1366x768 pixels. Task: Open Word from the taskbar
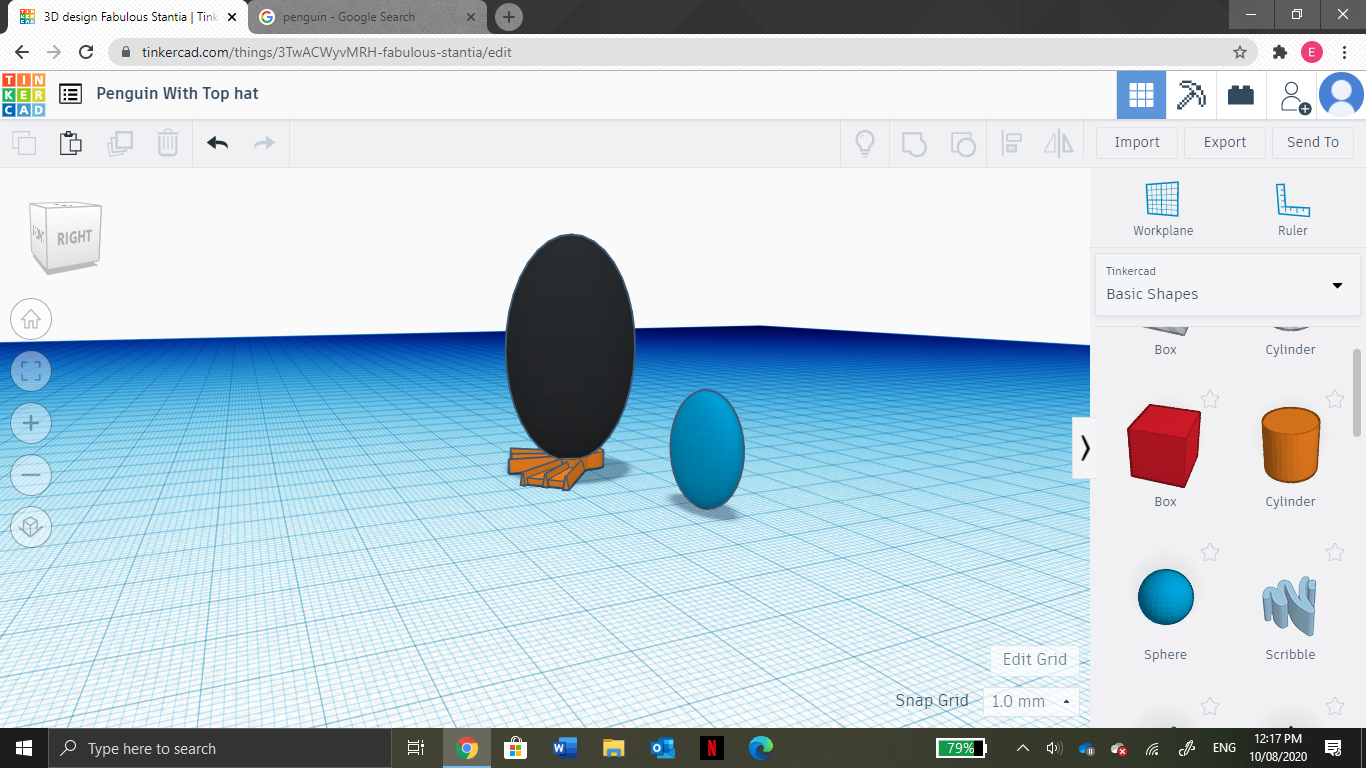[565, 748]
